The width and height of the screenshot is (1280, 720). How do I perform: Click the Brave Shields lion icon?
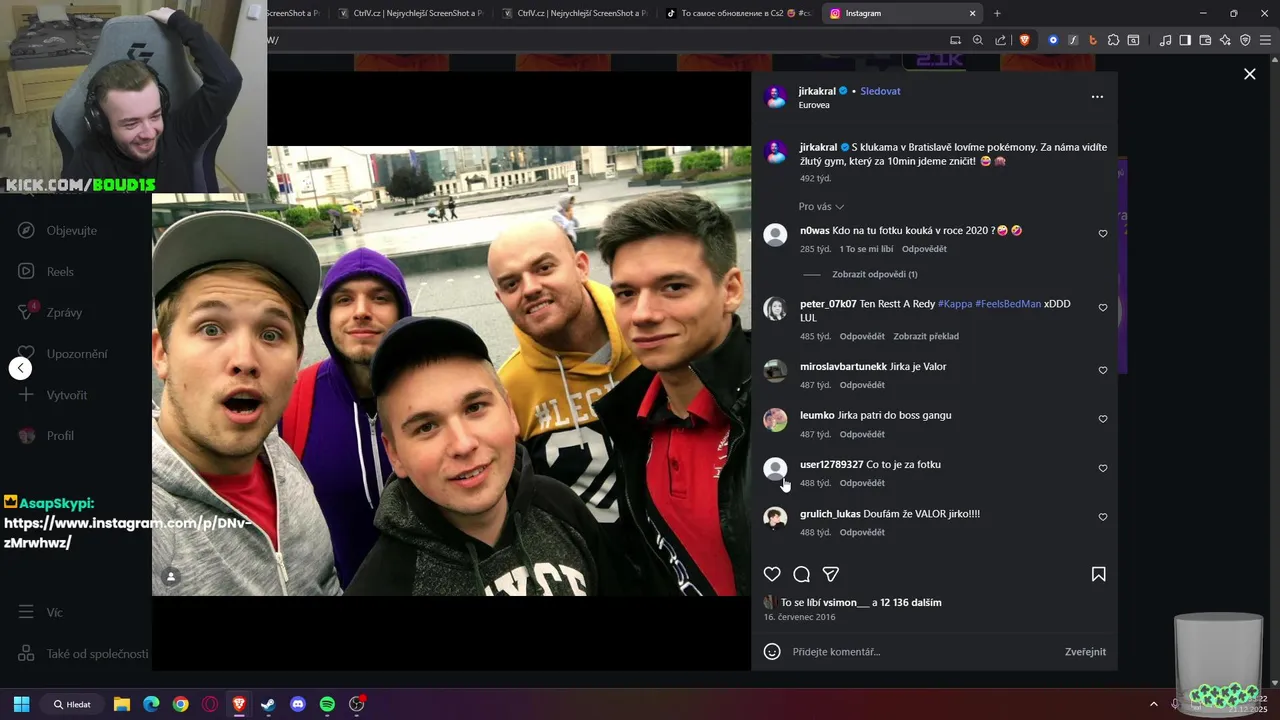coord(1025,40)
